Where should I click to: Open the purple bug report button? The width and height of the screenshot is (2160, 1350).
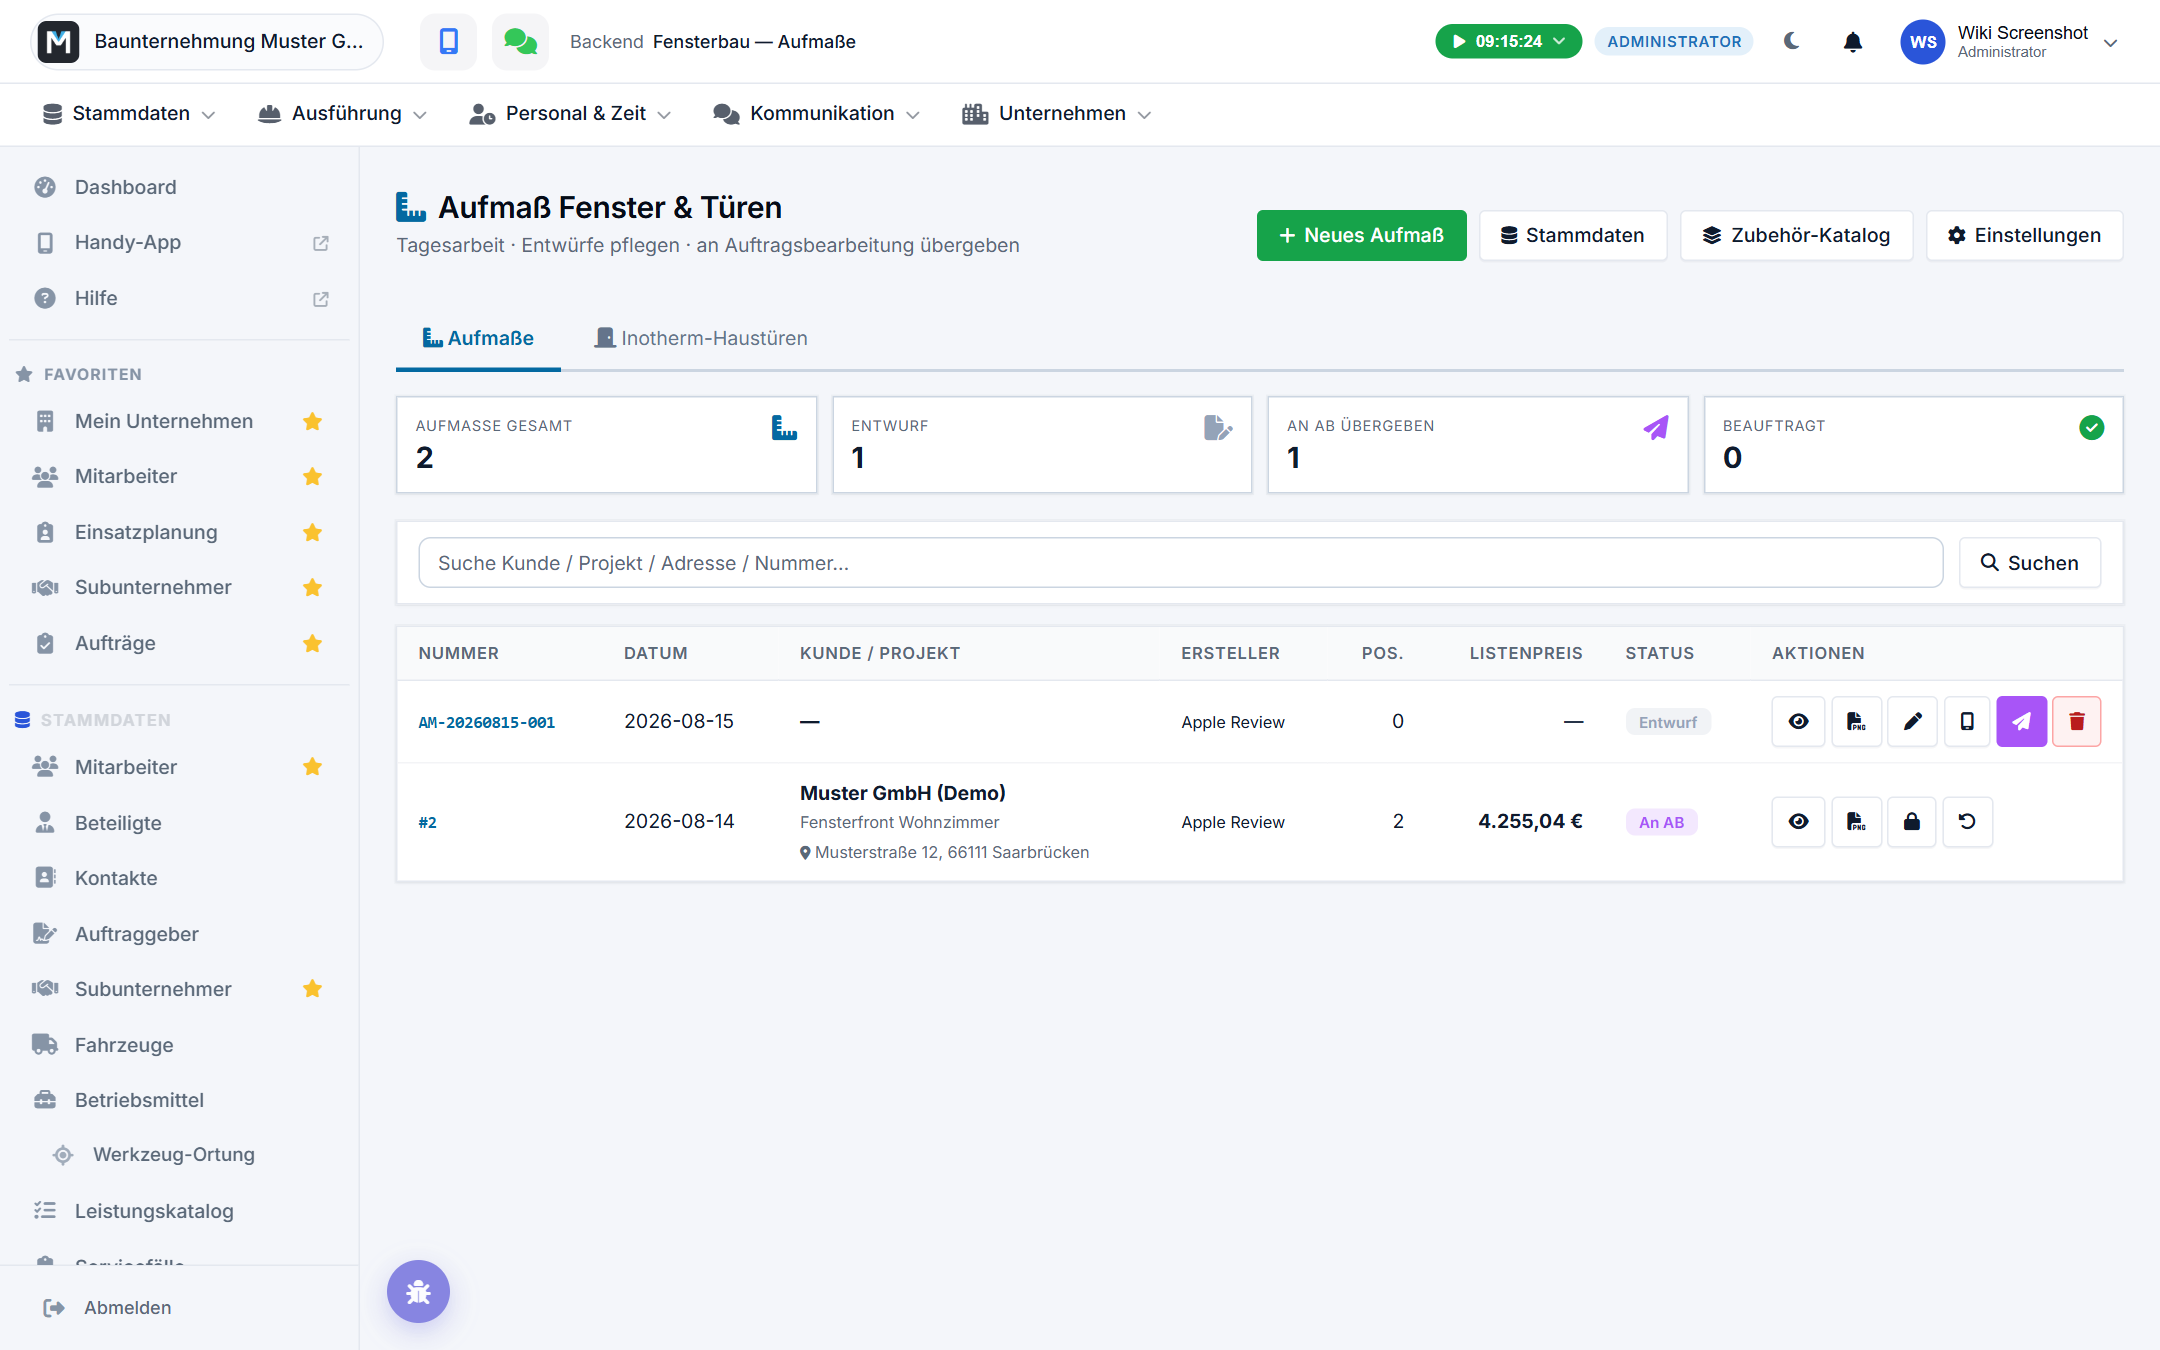[418, 1292]
